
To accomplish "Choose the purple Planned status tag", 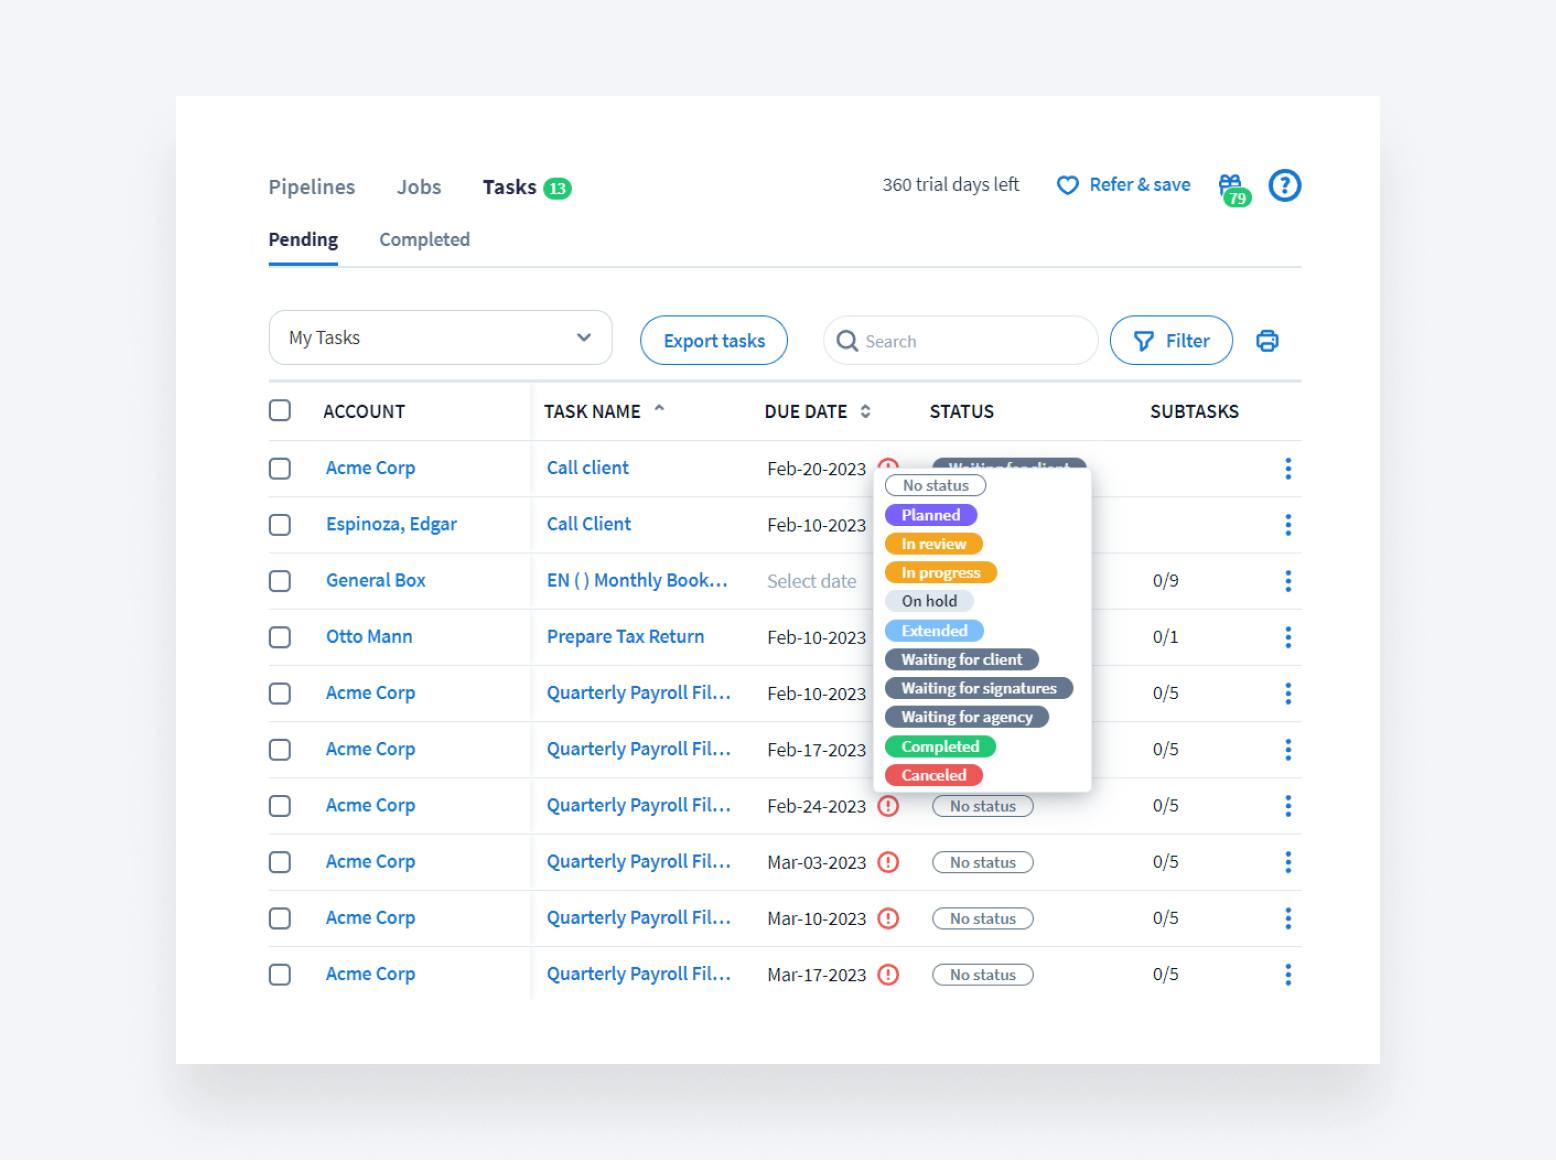I will pos(930,515).
